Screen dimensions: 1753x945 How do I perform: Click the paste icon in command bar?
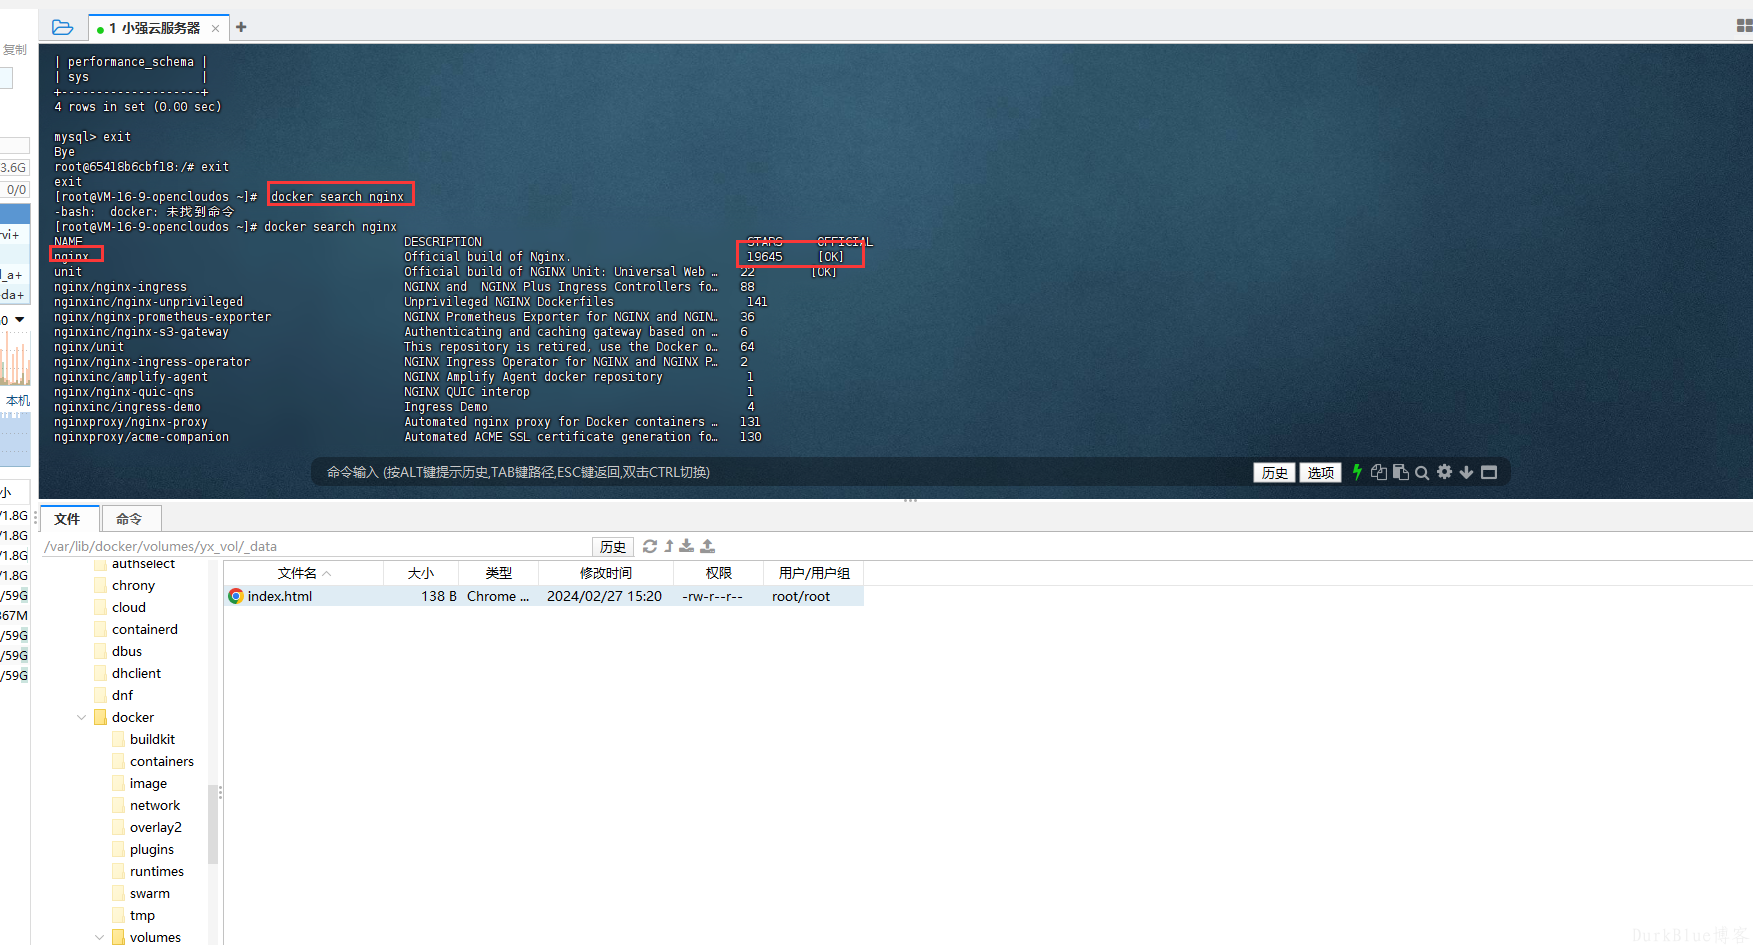[1401, 472]
